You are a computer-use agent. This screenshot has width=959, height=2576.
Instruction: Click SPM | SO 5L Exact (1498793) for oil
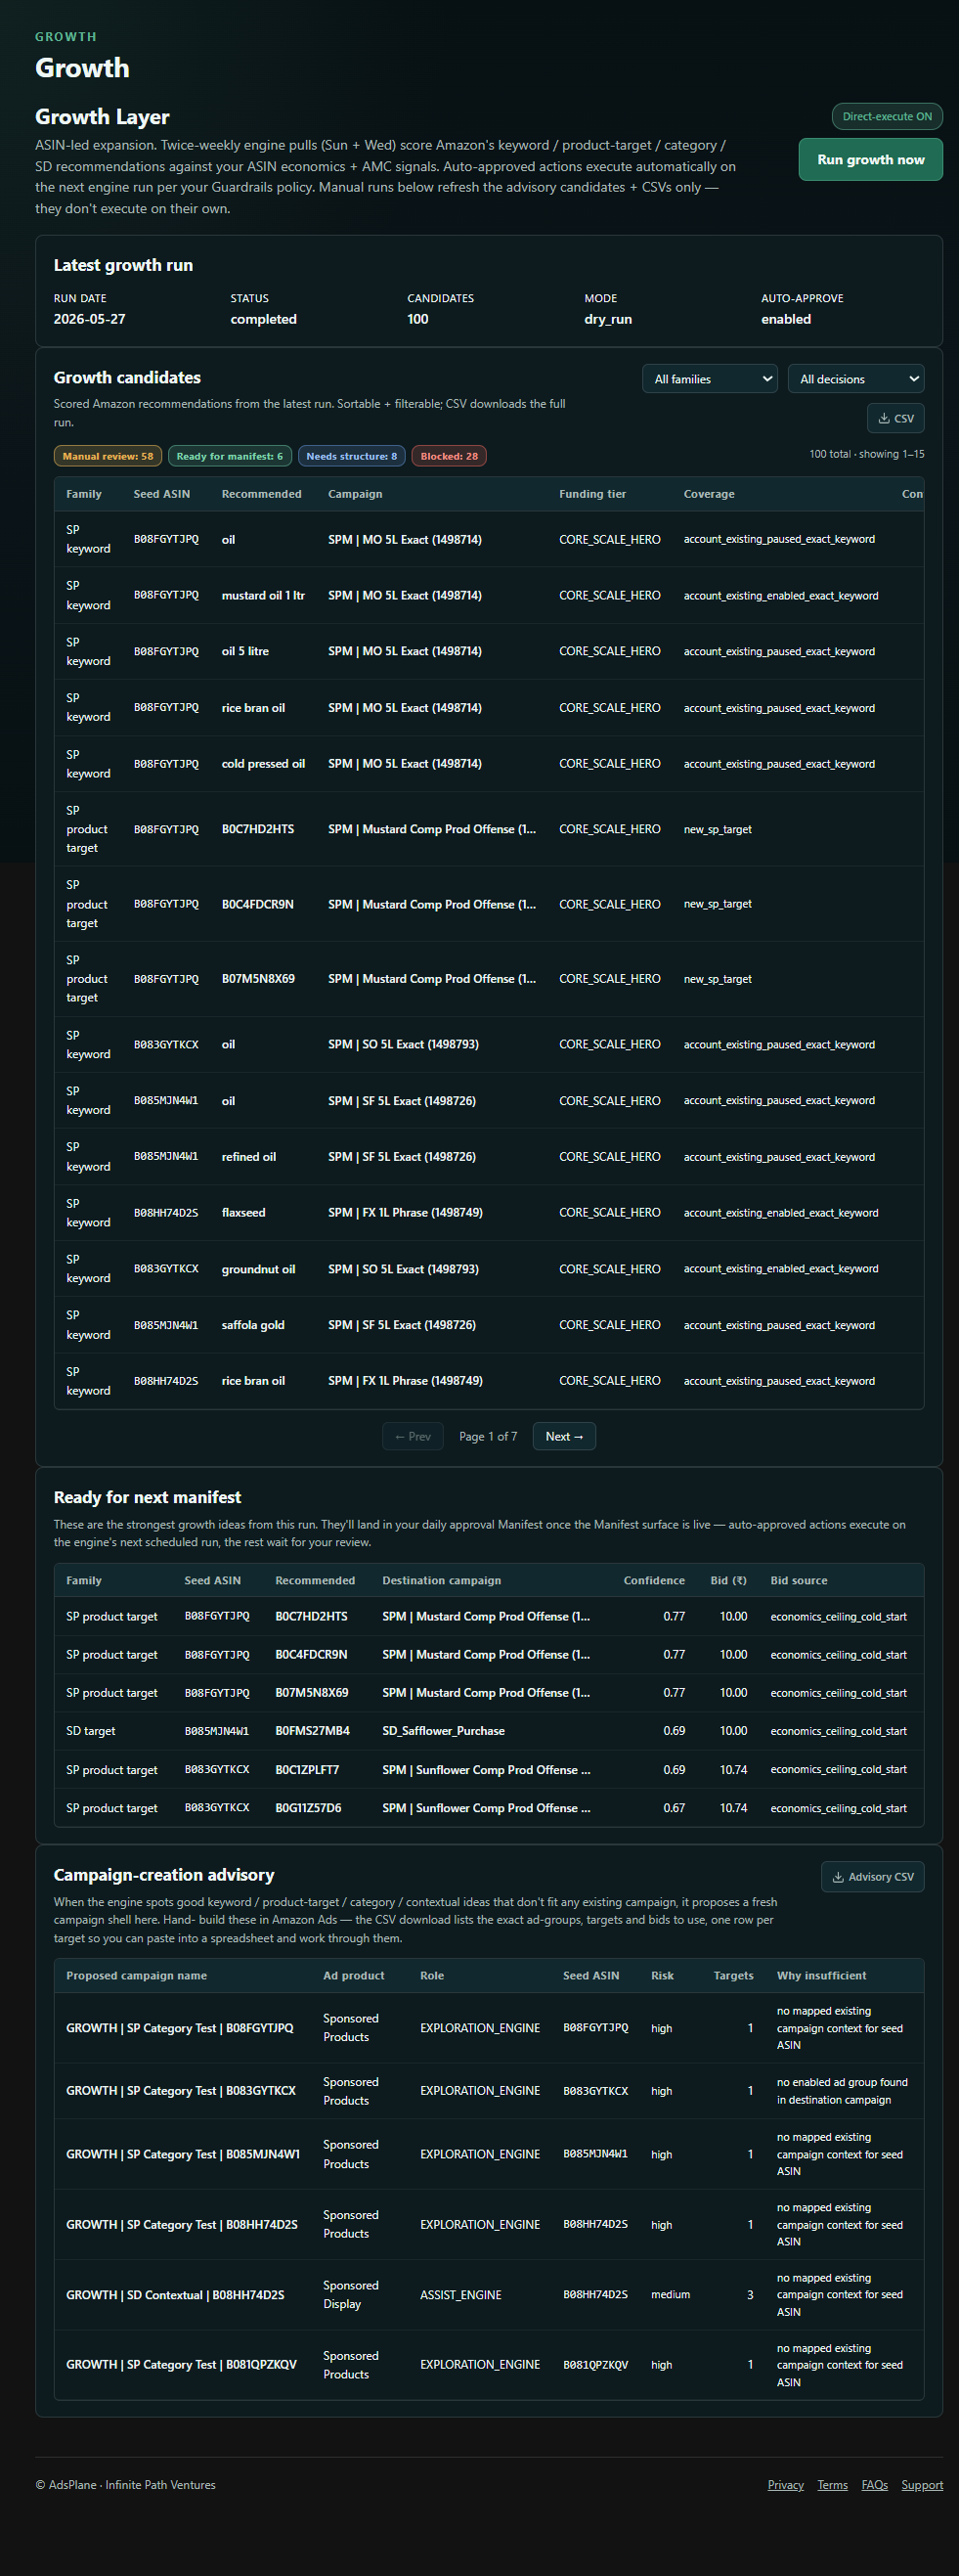(403, 1044)
